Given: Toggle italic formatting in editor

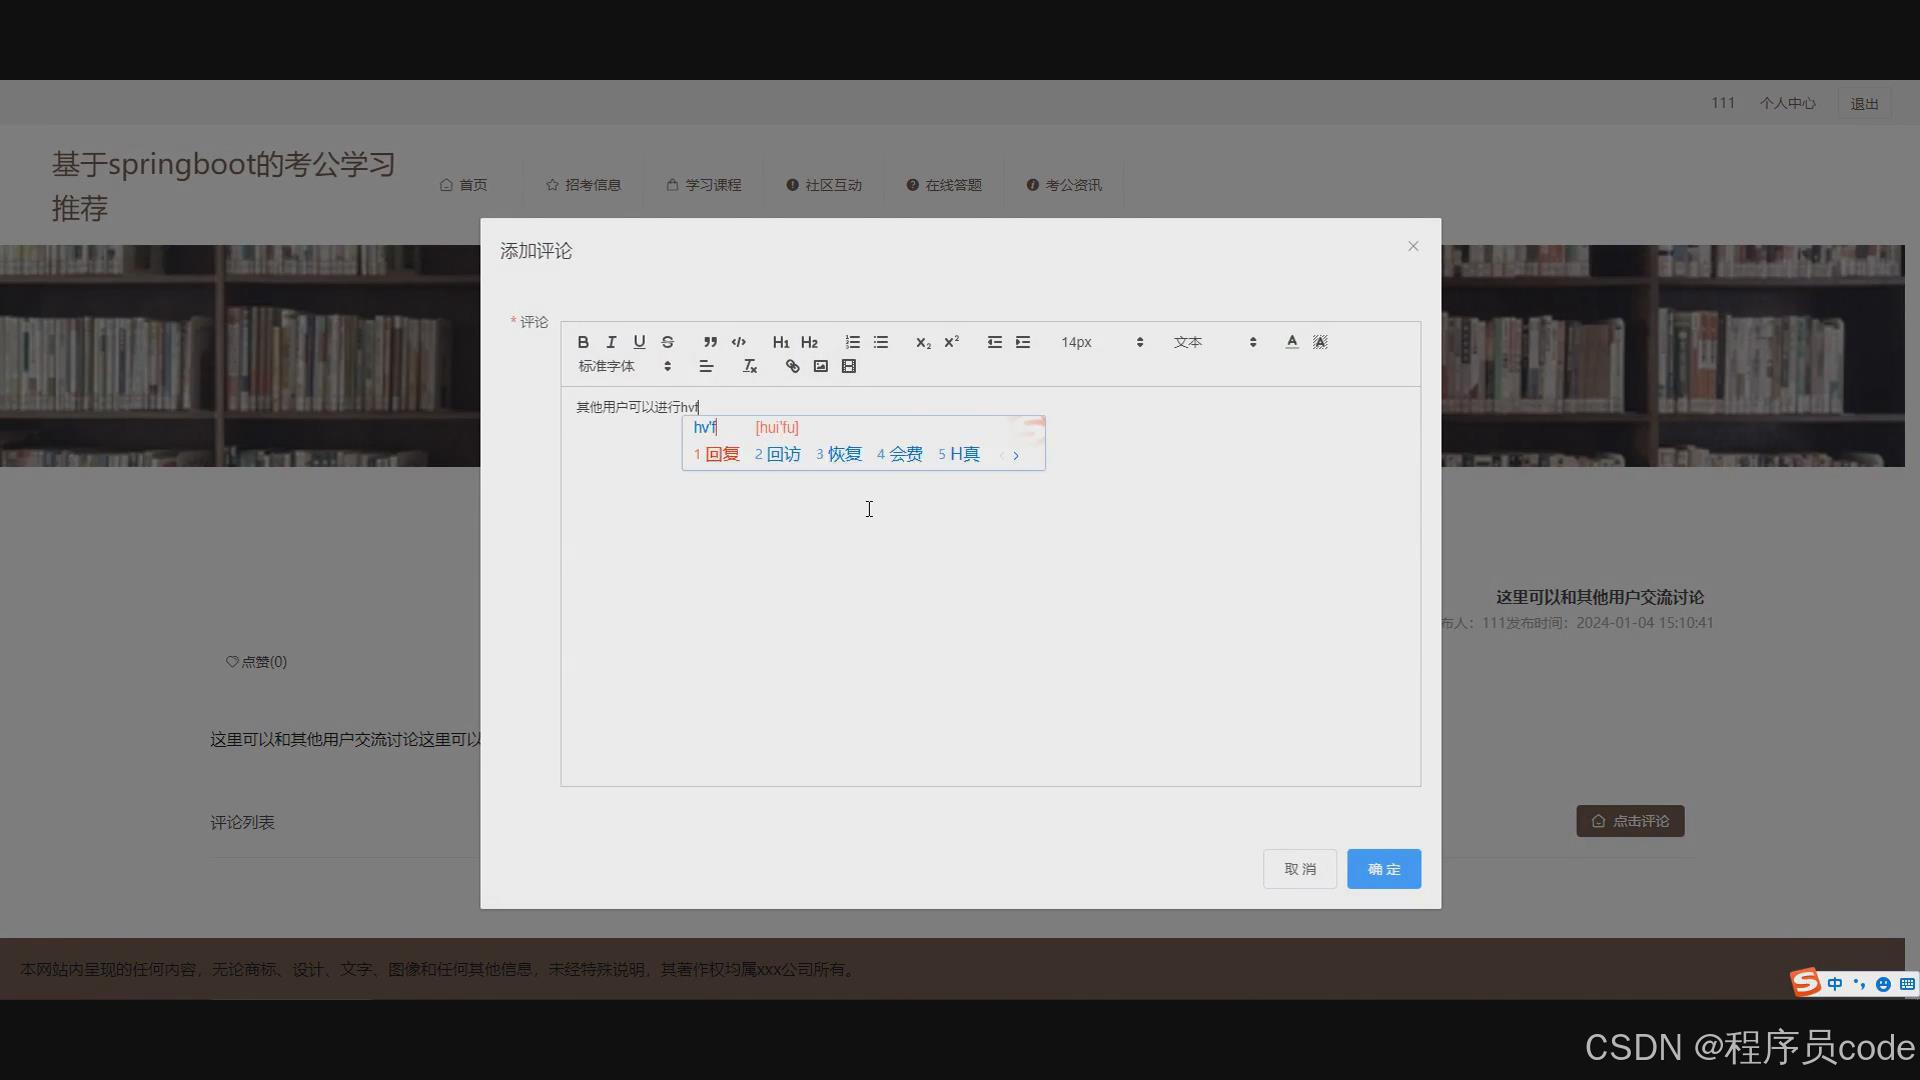Looking at the screenshot, I should [611, 342].
